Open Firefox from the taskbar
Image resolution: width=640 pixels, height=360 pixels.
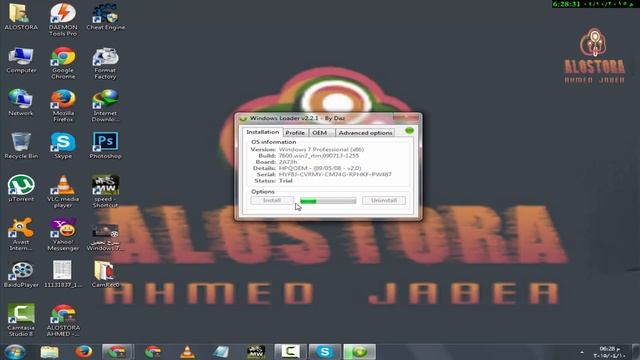(x=84, y=352)
